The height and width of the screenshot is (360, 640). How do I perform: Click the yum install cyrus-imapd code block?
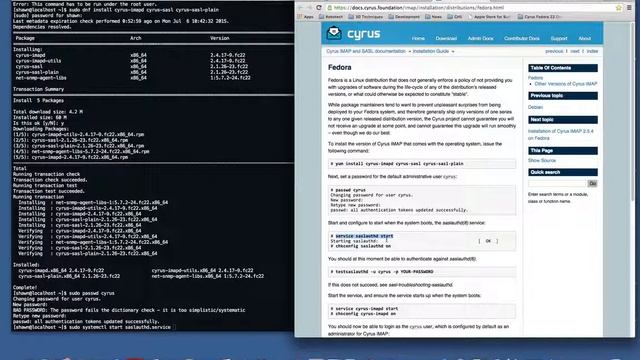pos(422,164)
